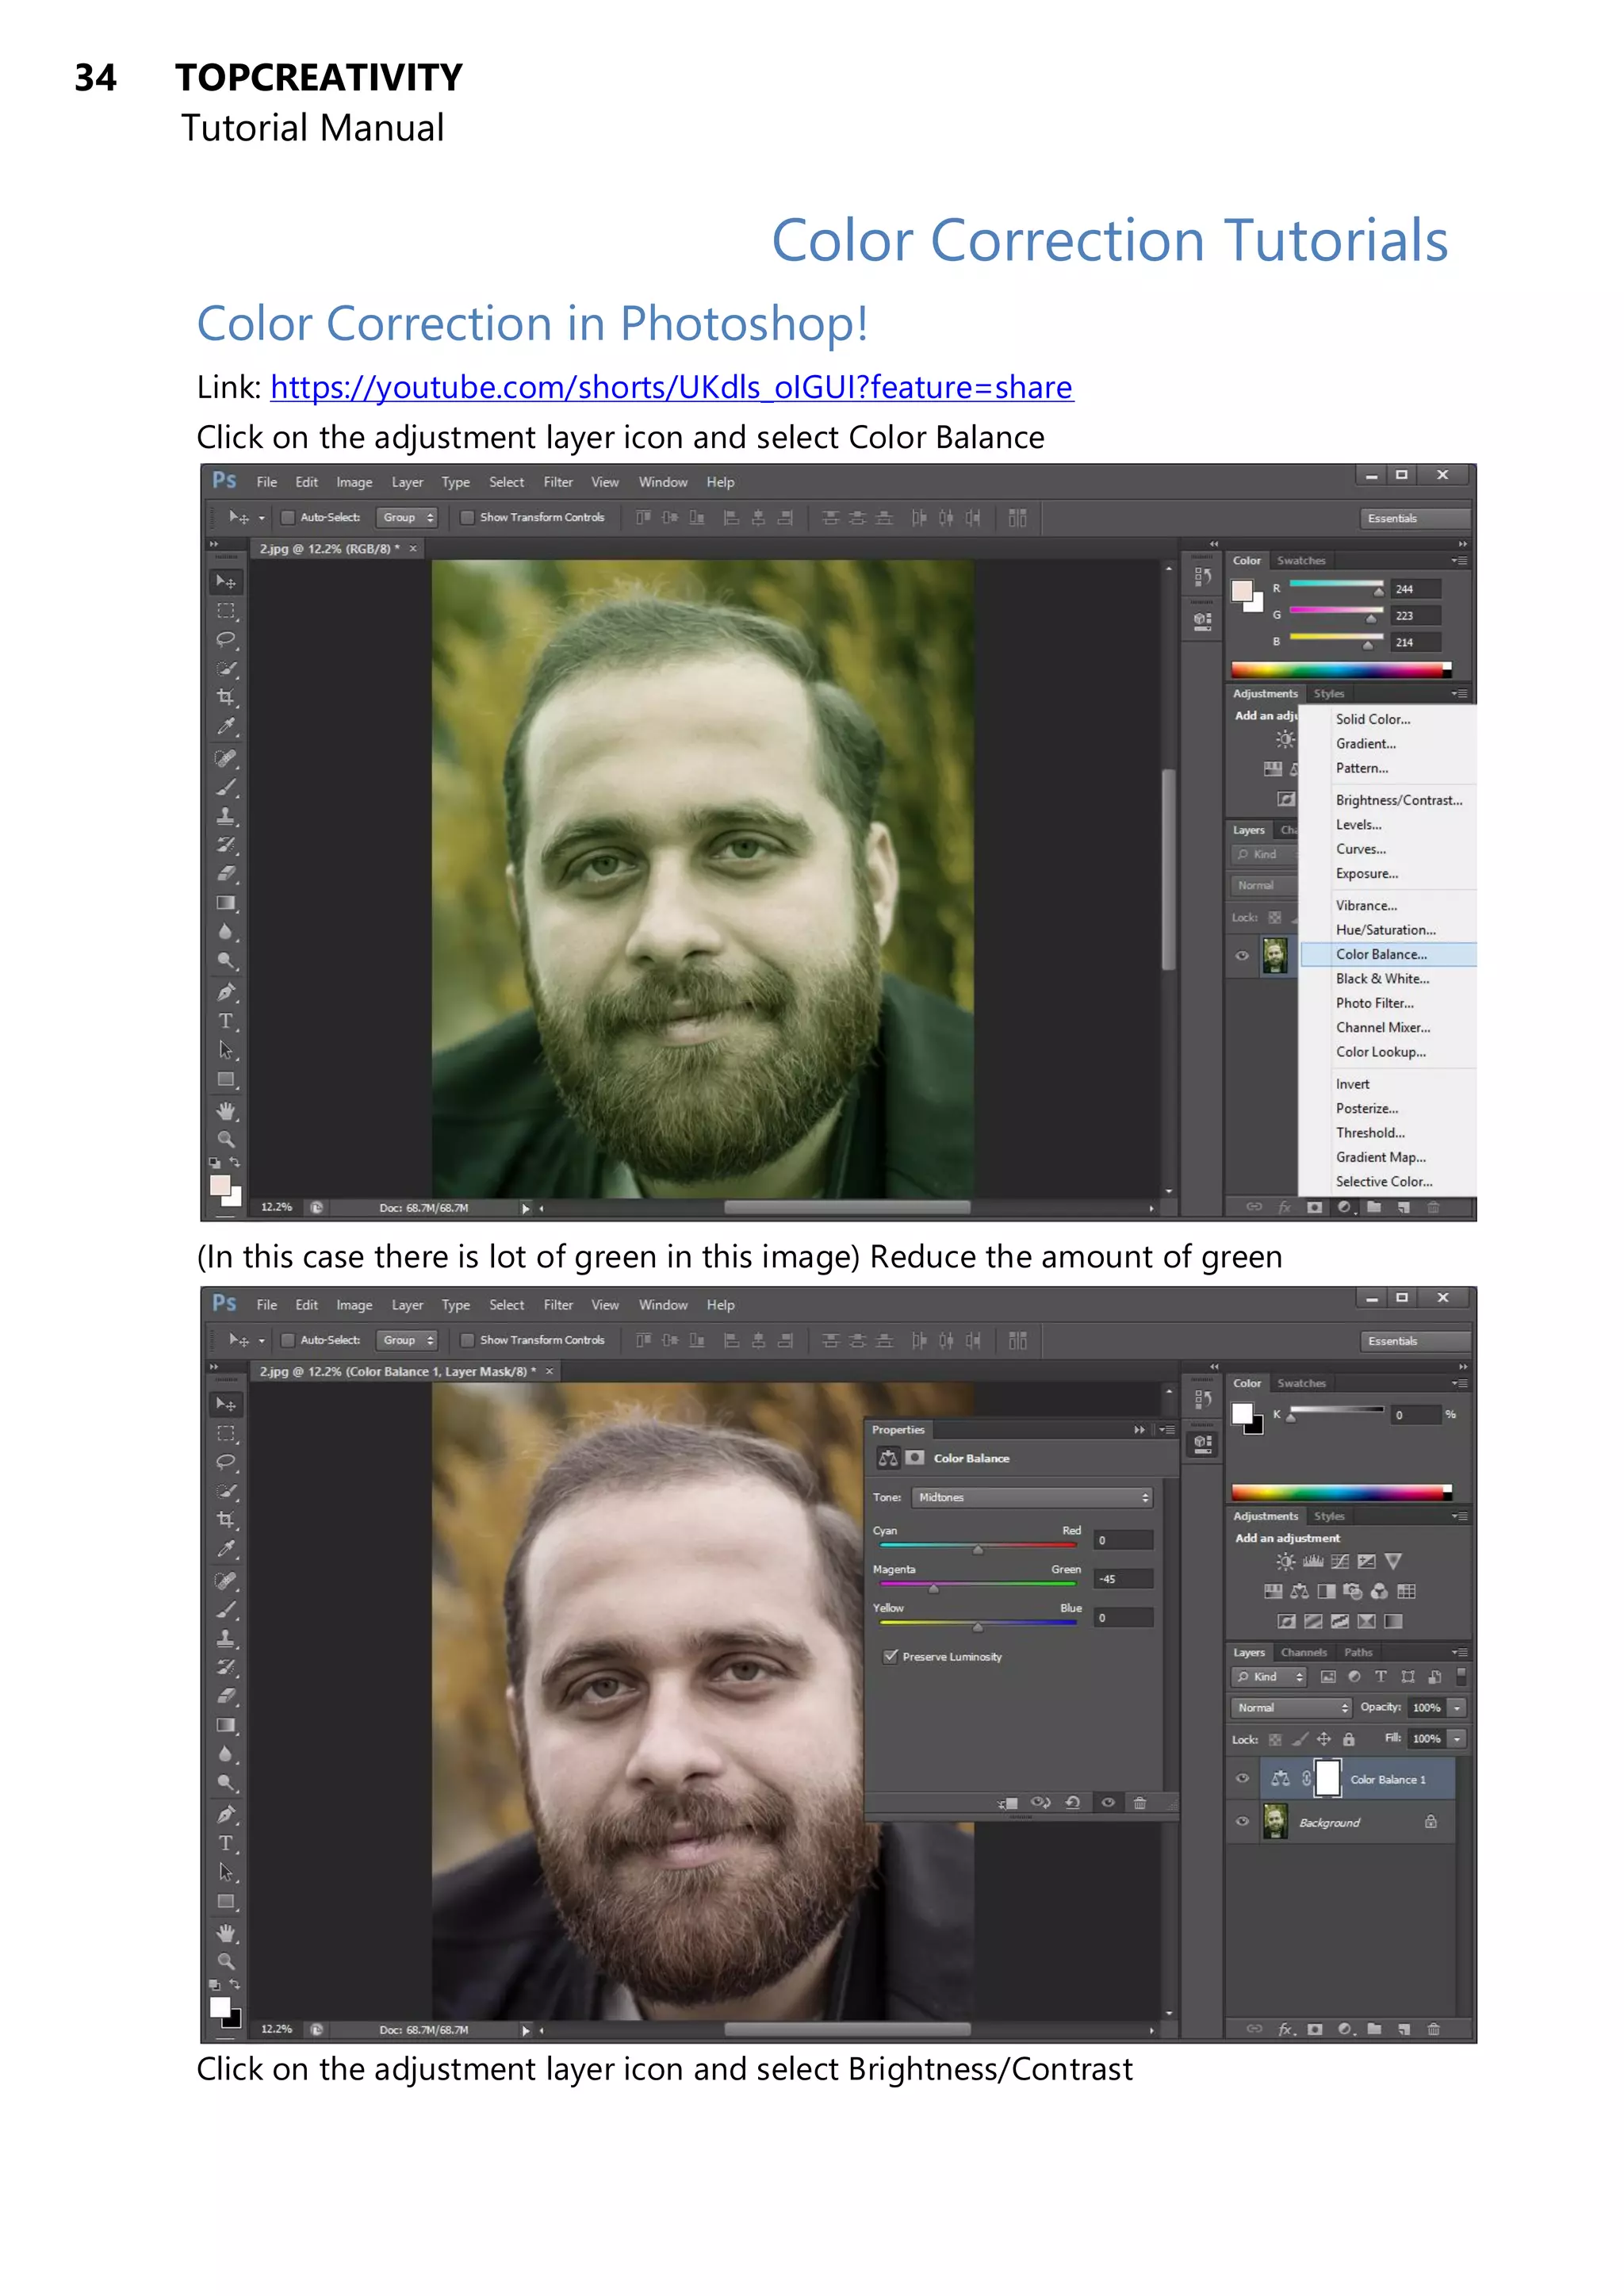Select Hand tool in the RGB/8 document
The width and height of the screenshot is (1624, 2296).
pos(226,1110)
